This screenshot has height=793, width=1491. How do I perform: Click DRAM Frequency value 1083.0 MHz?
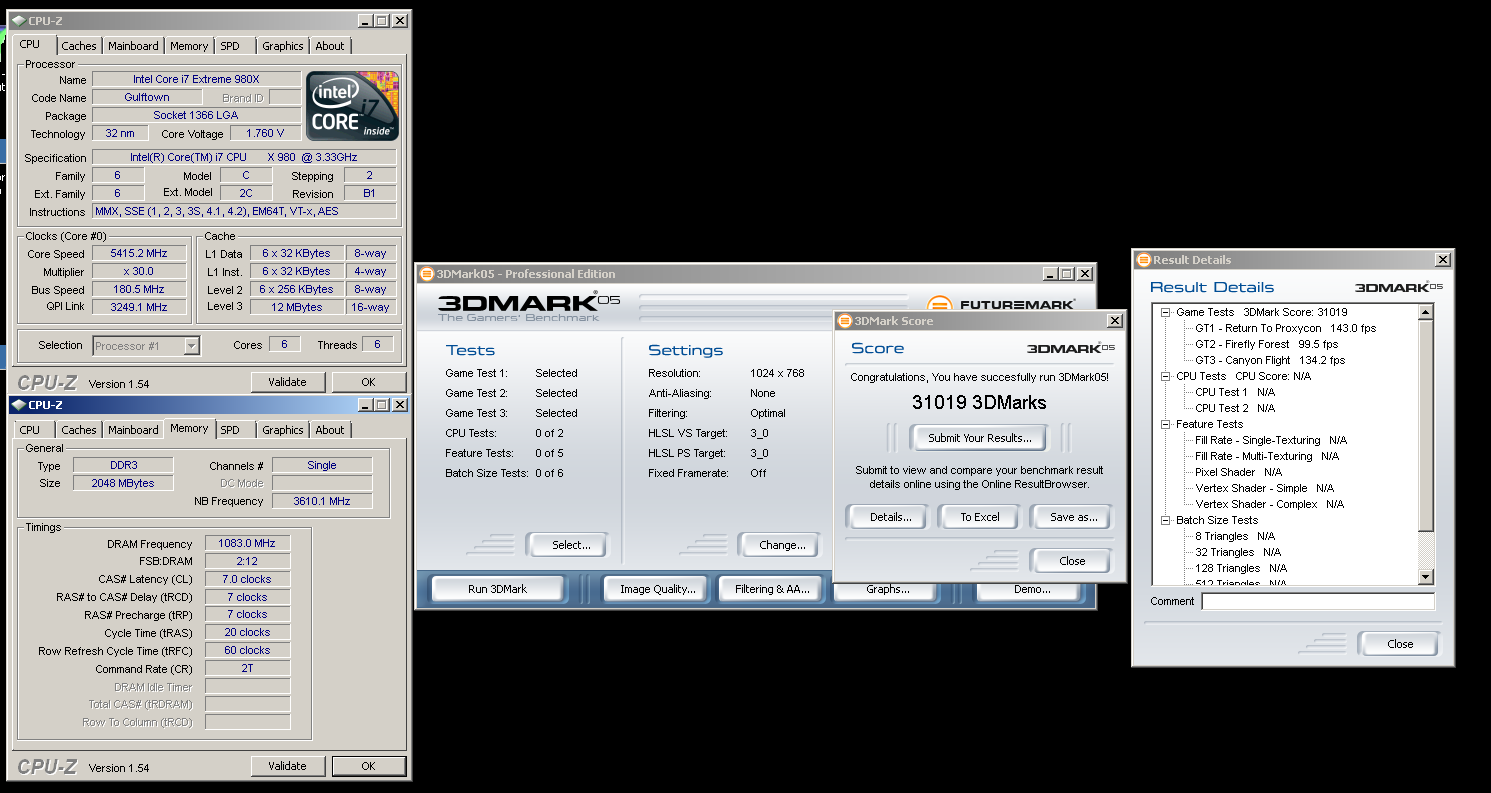click(x=247, y=543)
